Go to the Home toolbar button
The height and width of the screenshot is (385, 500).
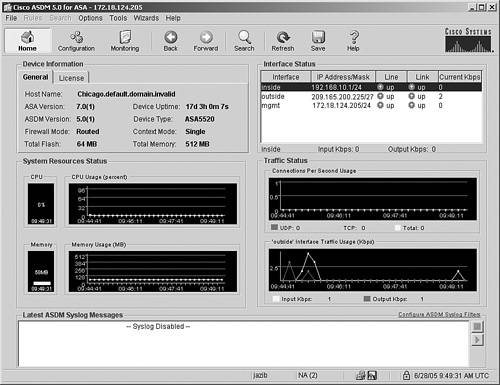[28, 41]
